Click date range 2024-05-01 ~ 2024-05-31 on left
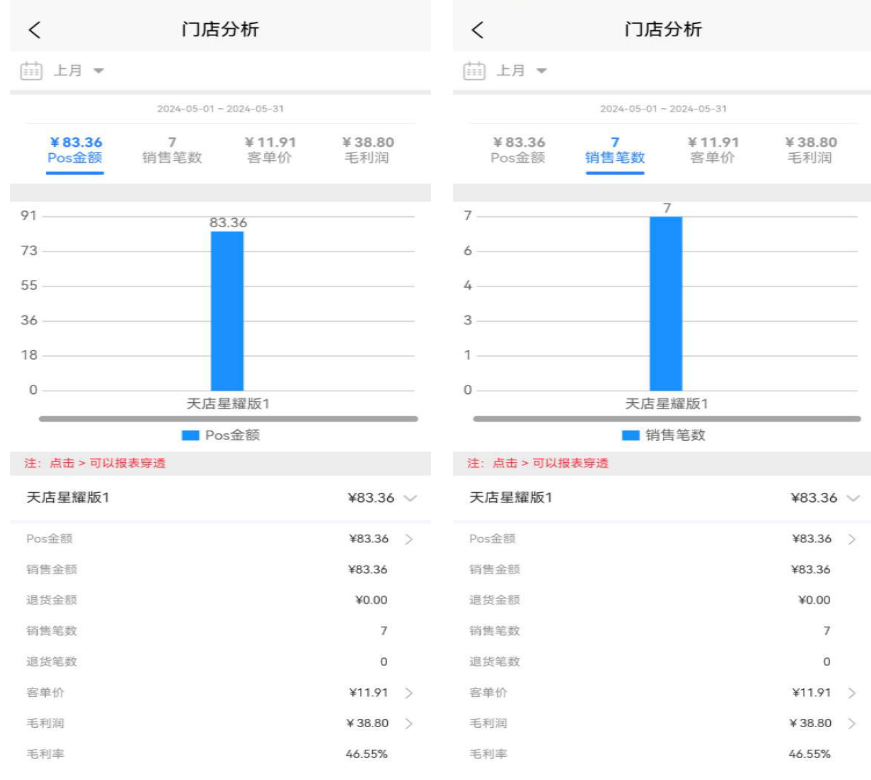 tap(221, 109)
